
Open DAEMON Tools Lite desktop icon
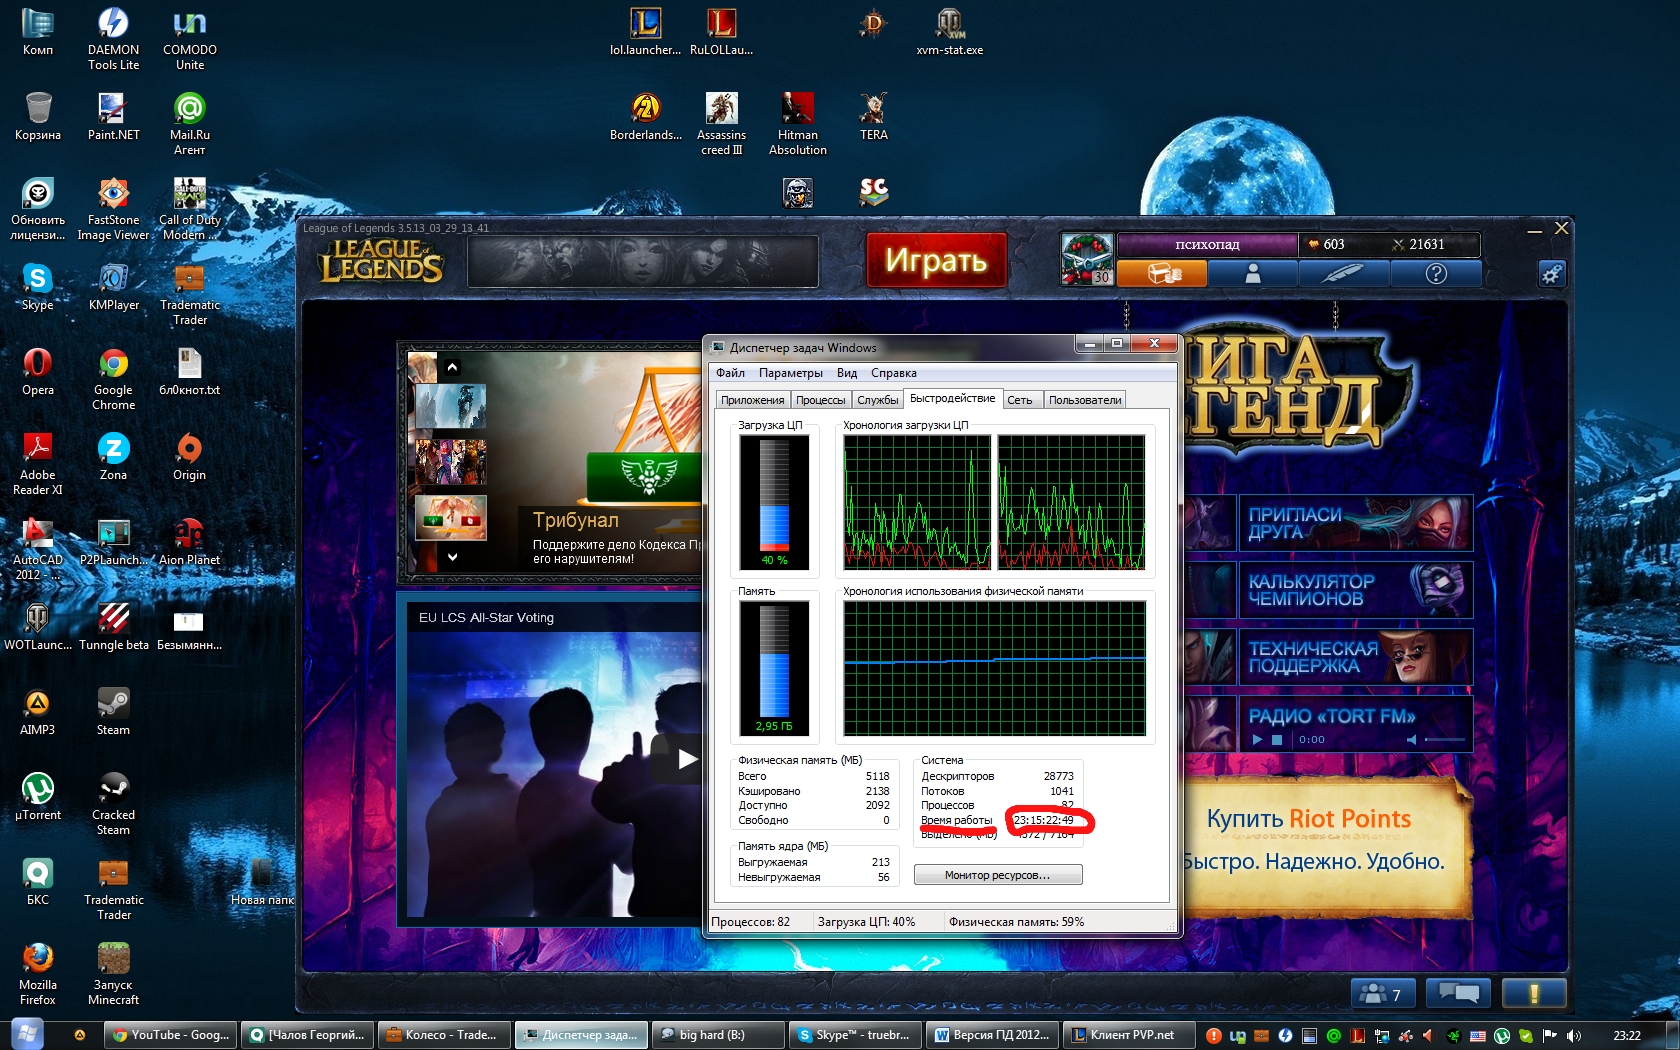(113, 39)
